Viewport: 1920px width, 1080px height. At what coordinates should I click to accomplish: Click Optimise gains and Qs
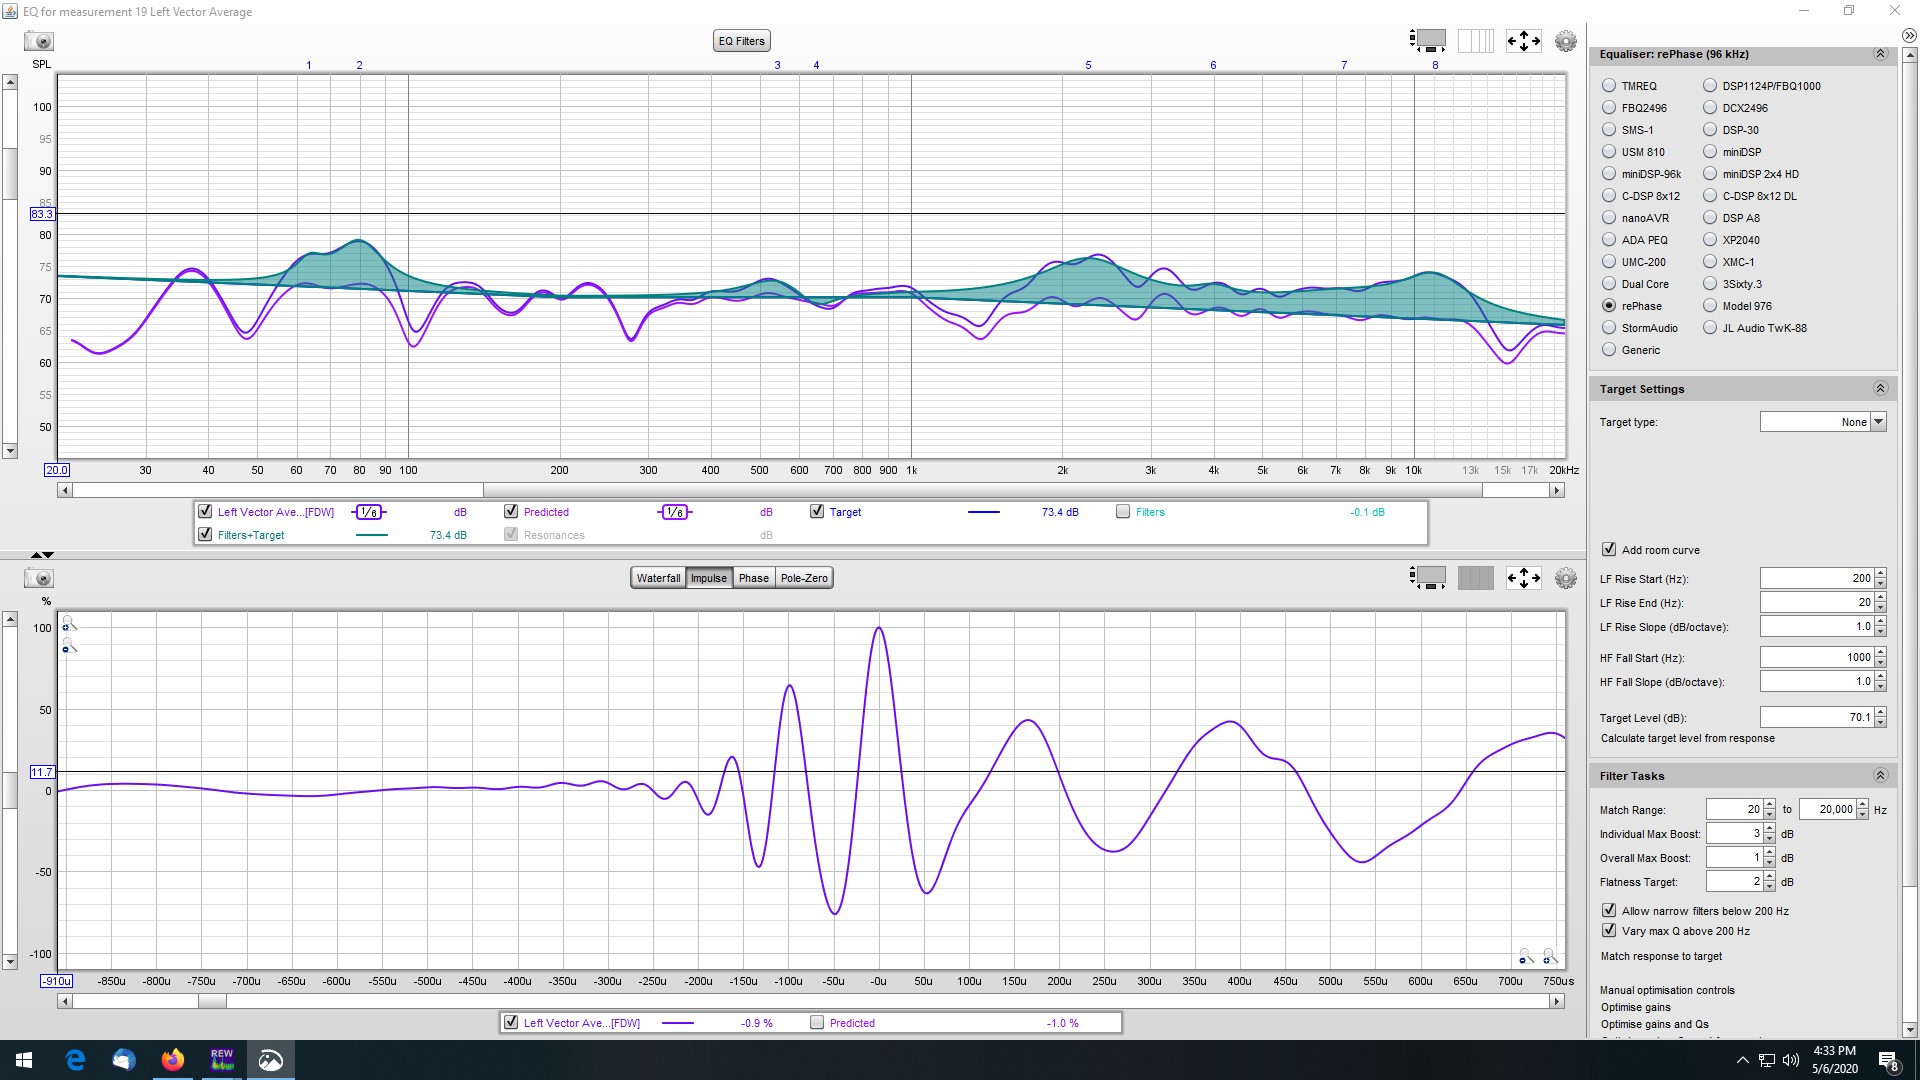point(1654,1024)
